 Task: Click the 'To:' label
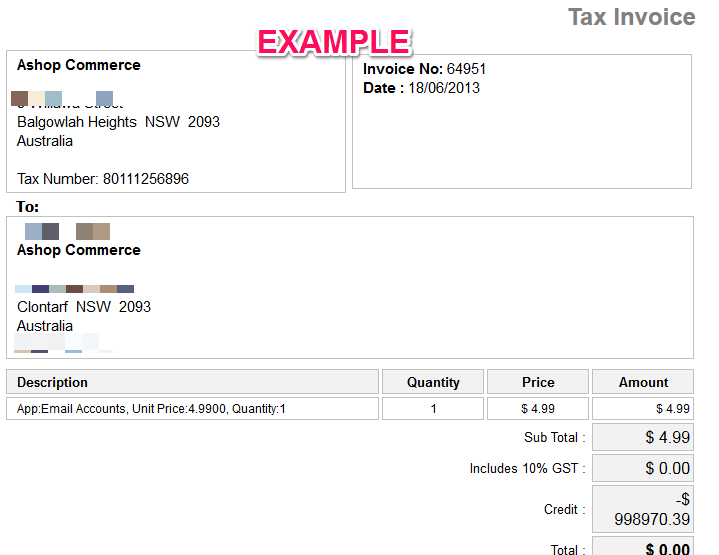pyautogui.click(x=28, y=207)
